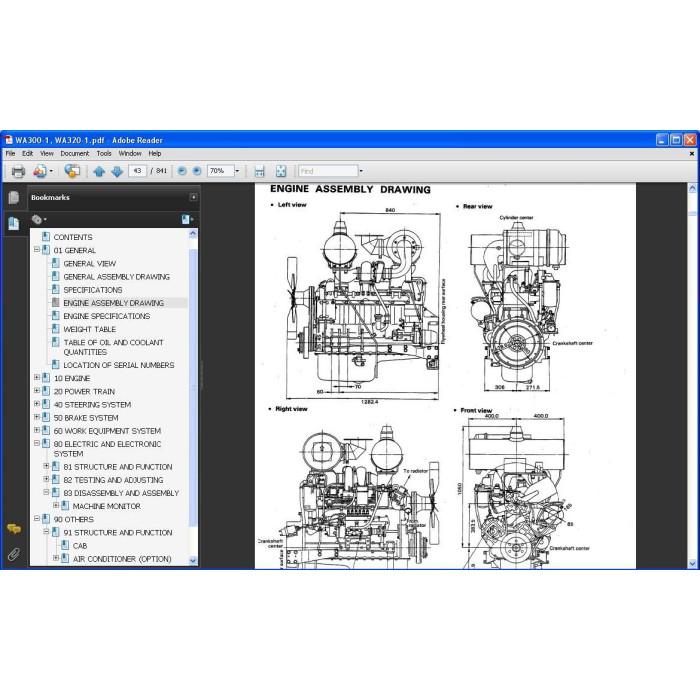Close the document with the menu bar X
Image resolution: width=700 pixels, height=700 pixels.
click(692, 154)
